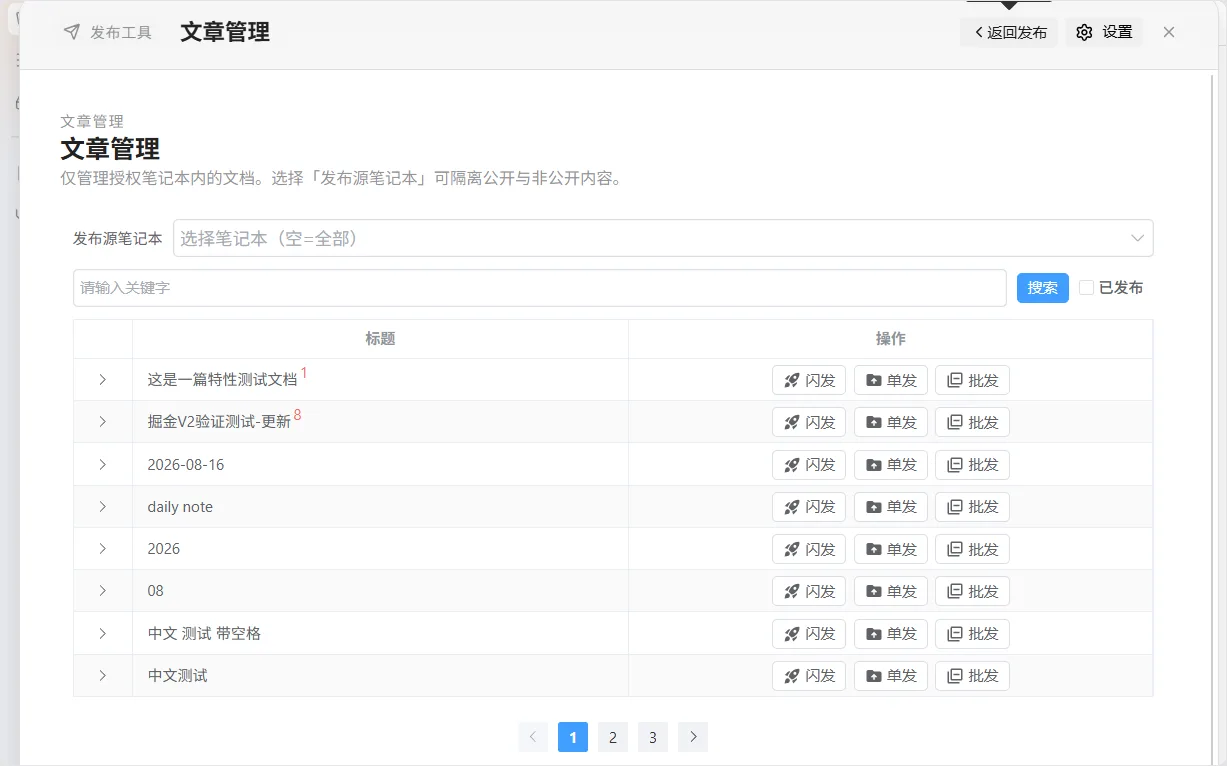The width and height of the screenshot is (1227, 766).
Task: Click the 发布工具 paper plane icon
Action: pos(71,32)
